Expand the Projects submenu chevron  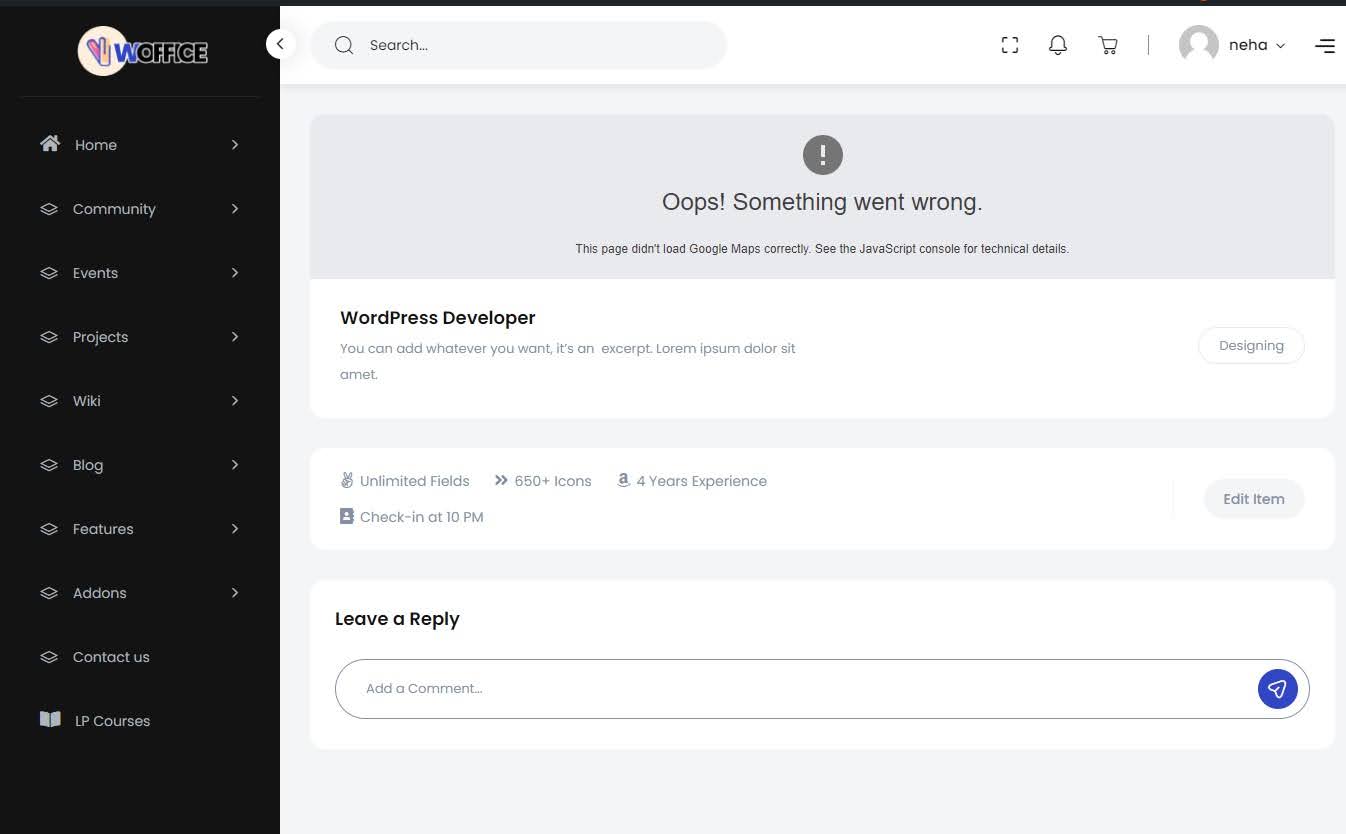tap(235, 337)
